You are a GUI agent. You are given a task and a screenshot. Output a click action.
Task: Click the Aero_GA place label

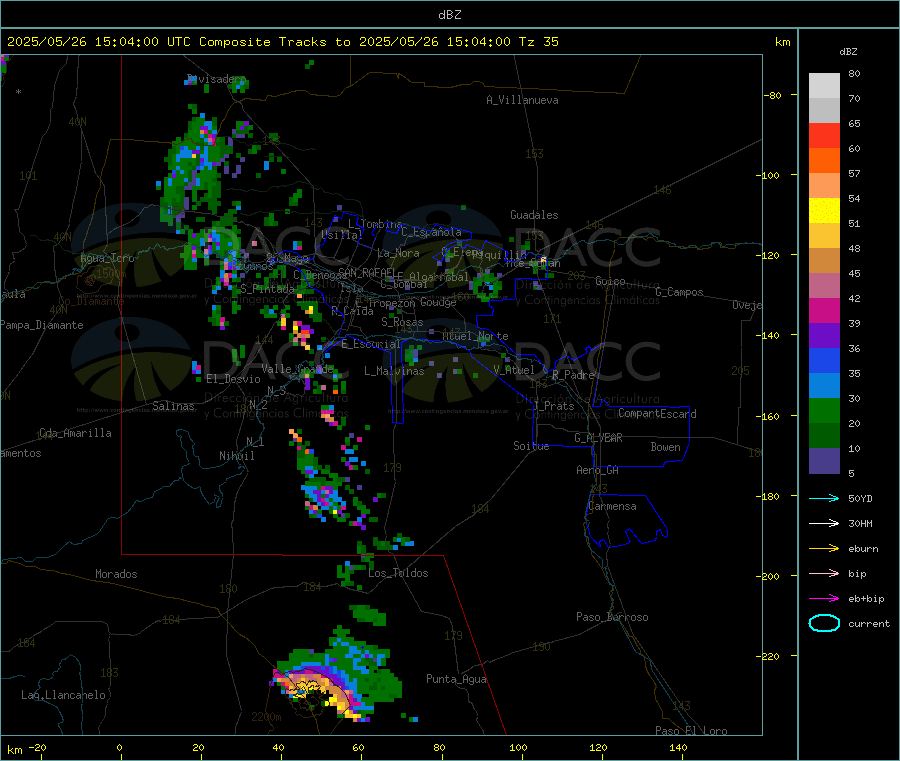pyautogui.click(x=597, y=470)
